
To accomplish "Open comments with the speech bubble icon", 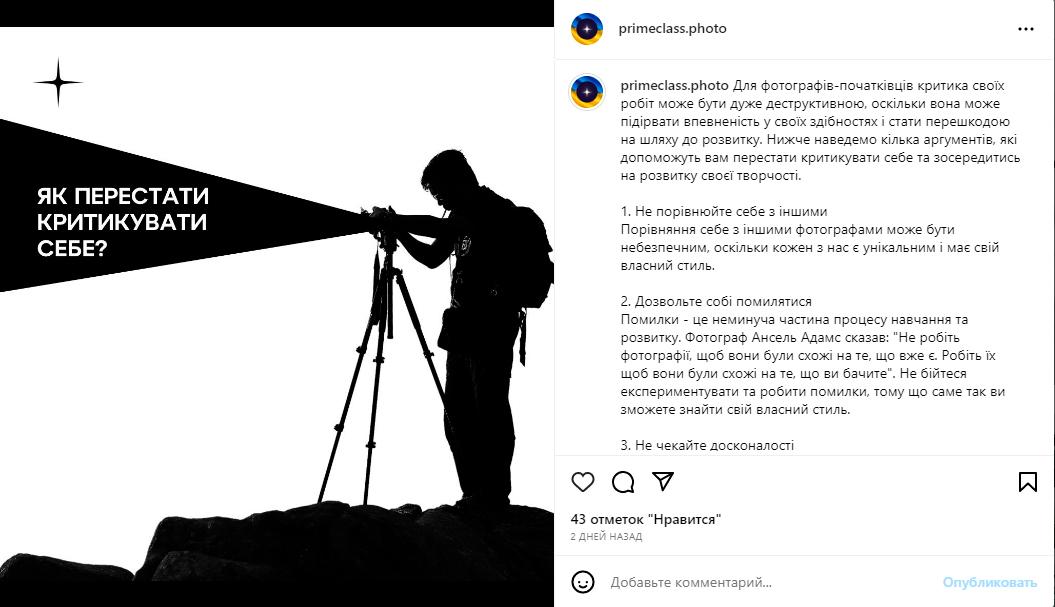I will click(x=623, y=482).
